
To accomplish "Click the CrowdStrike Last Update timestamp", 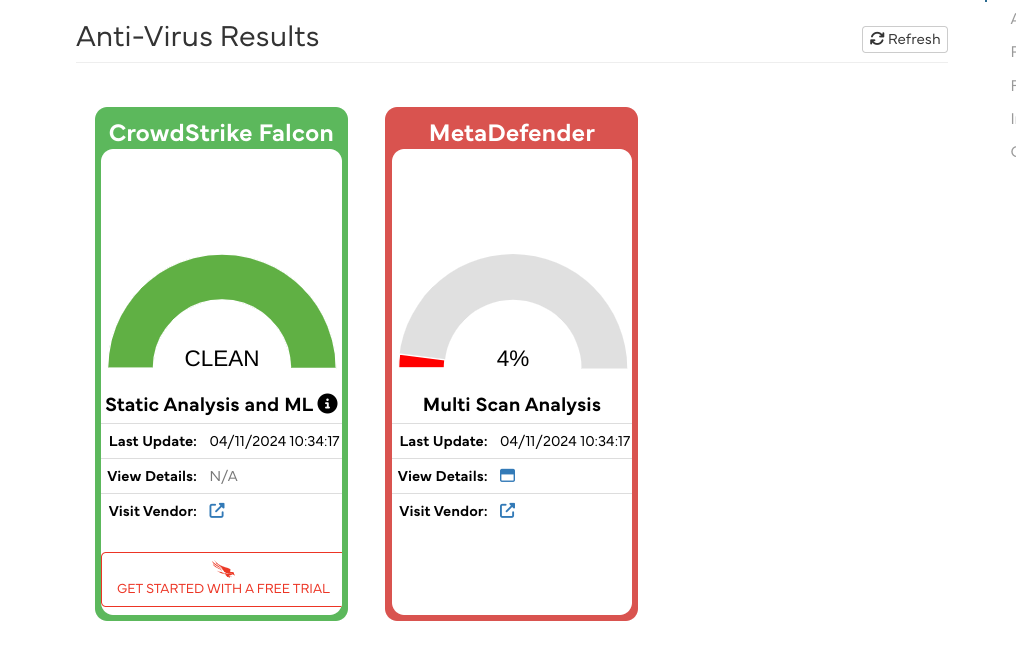I will click(x=274, y=441).
